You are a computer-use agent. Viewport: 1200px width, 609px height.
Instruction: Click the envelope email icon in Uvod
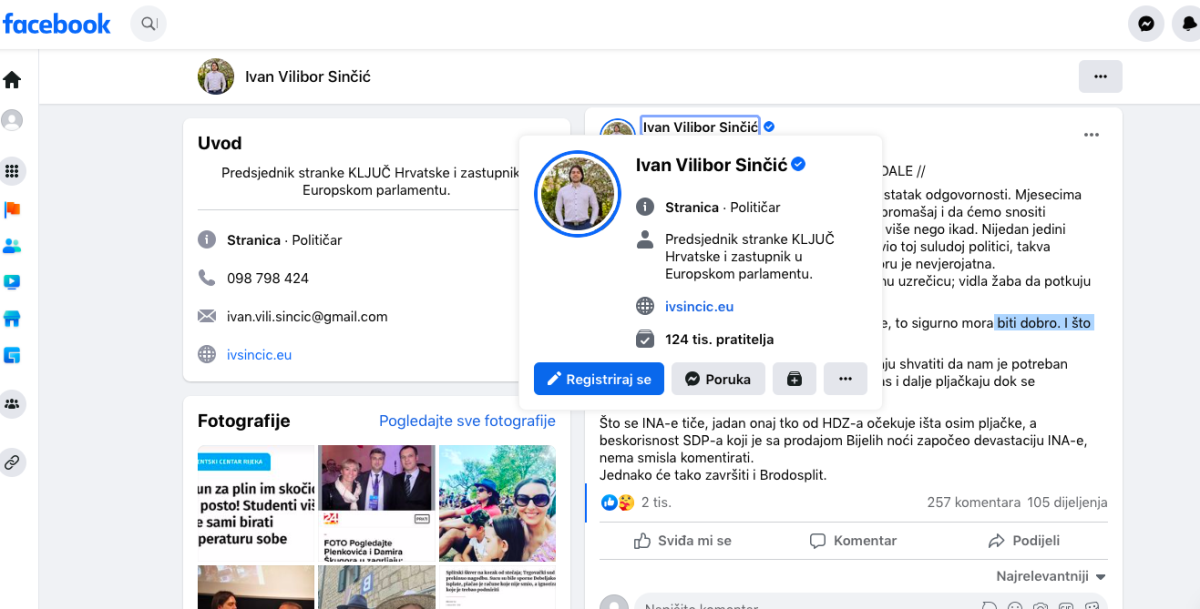point(207,316)
